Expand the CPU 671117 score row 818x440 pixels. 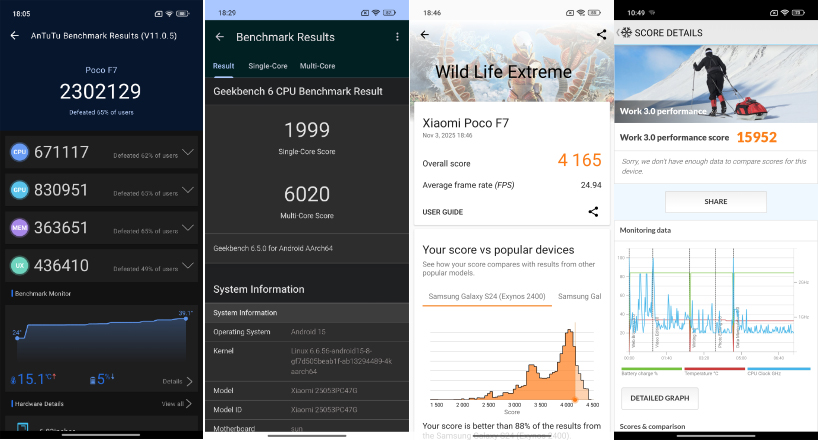pos(188,153)
